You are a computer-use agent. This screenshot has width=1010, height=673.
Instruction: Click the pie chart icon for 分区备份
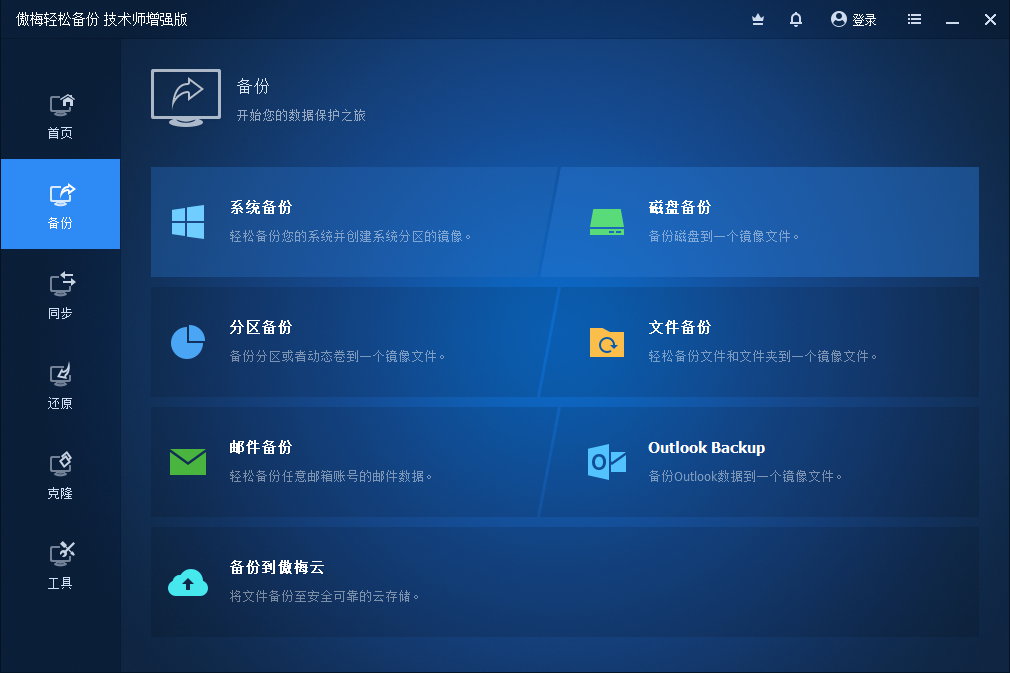[188, 342]
